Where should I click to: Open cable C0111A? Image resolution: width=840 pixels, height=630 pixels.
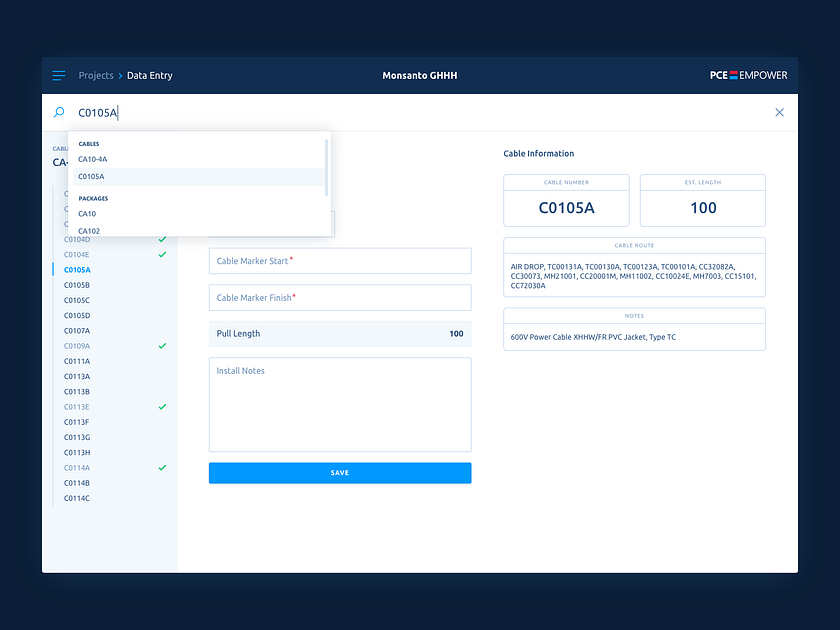coord(77,362)
